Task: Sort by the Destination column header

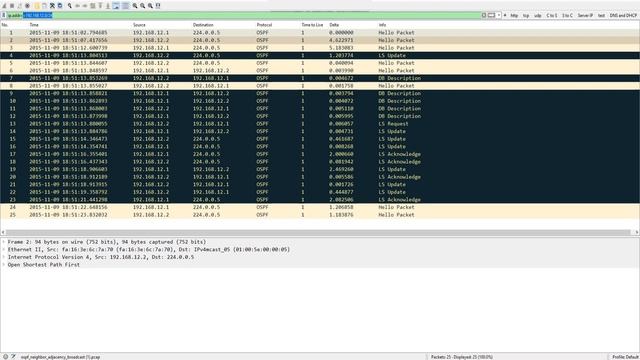Action: (x=203, y=25)
